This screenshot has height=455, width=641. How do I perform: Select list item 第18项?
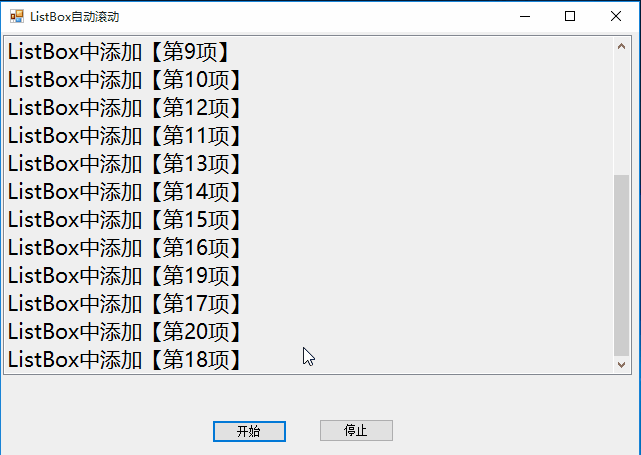click(309, 360)
